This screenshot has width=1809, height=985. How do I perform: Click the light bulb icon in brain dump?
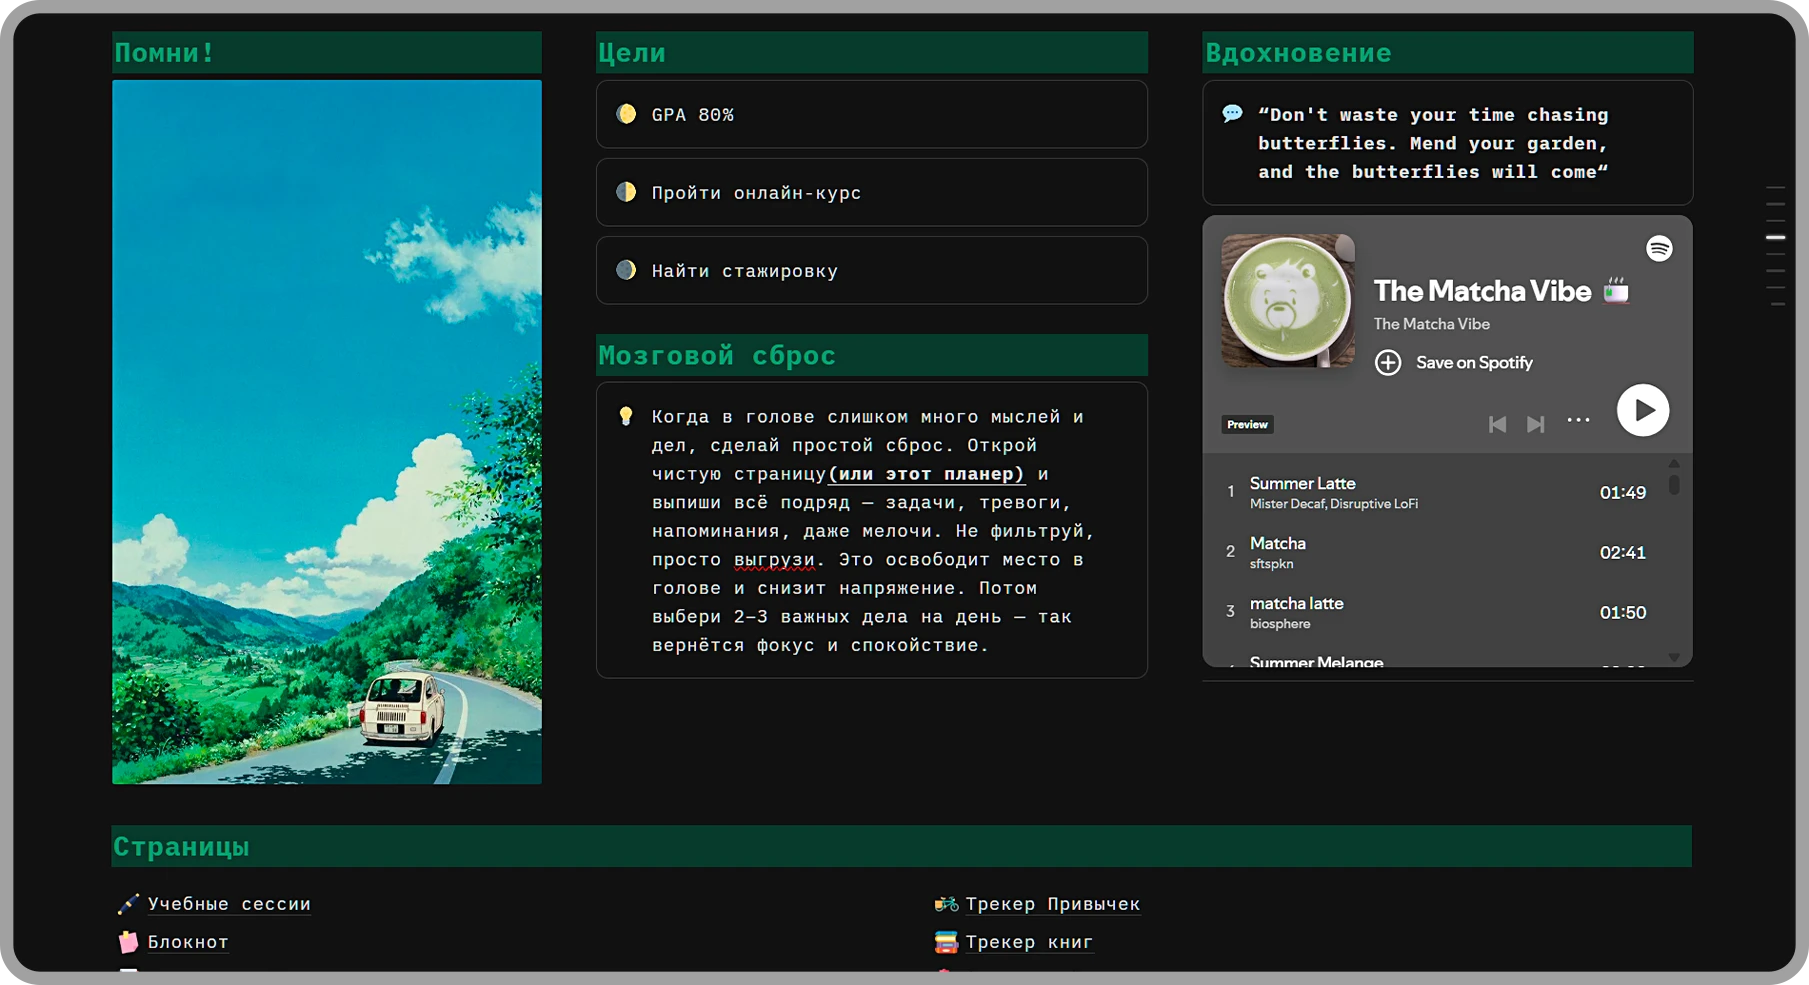point(626,416)
